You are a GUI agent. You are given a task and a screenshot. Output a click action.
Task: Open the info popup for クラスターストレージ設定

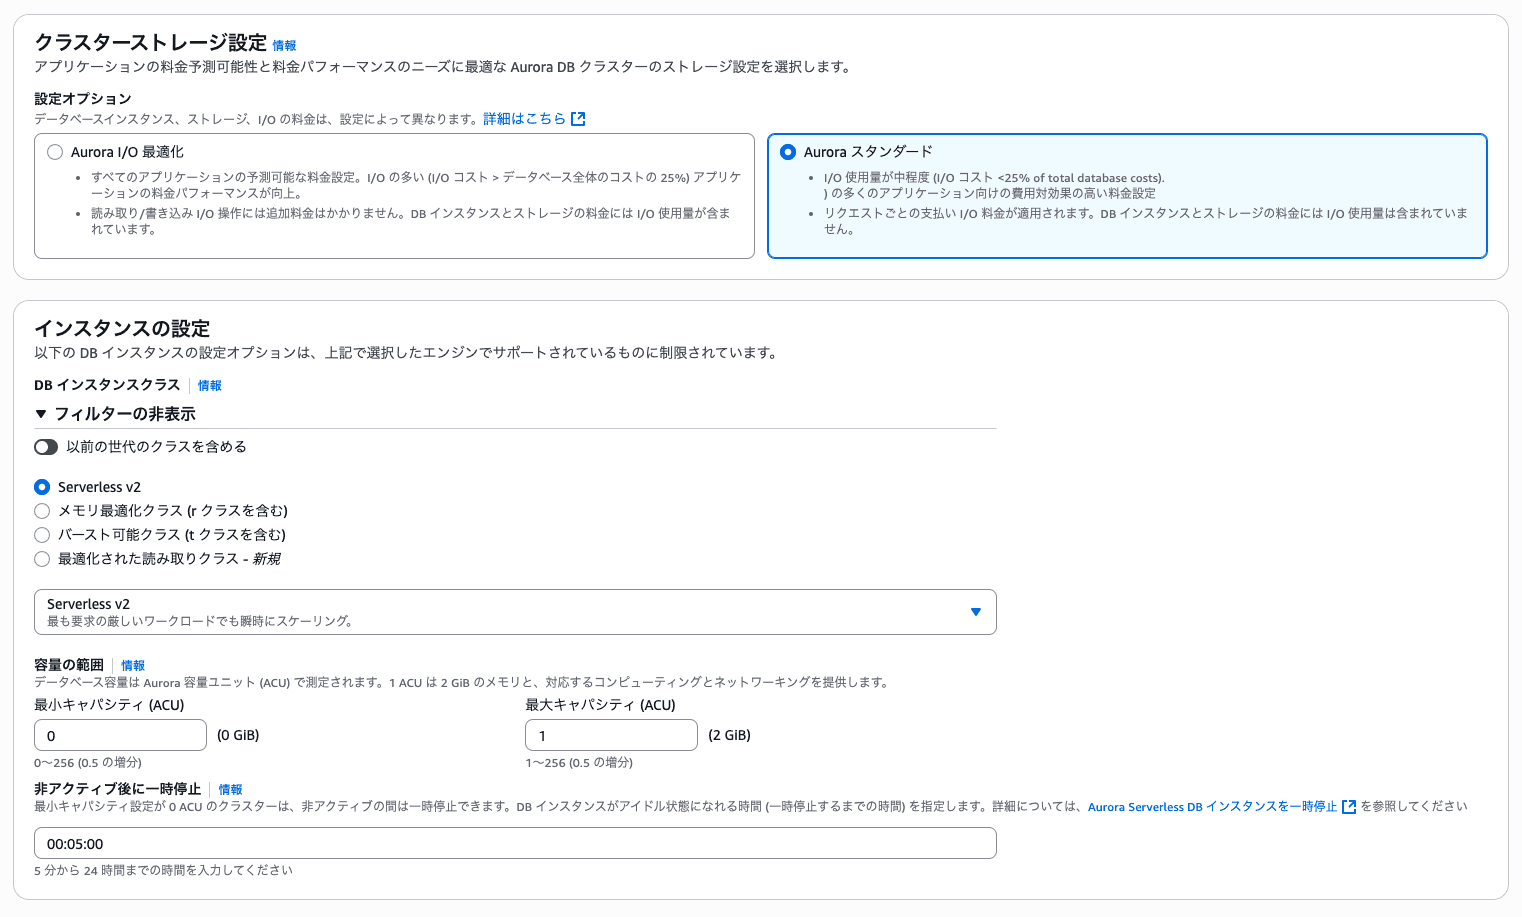[x=283, y=44]
